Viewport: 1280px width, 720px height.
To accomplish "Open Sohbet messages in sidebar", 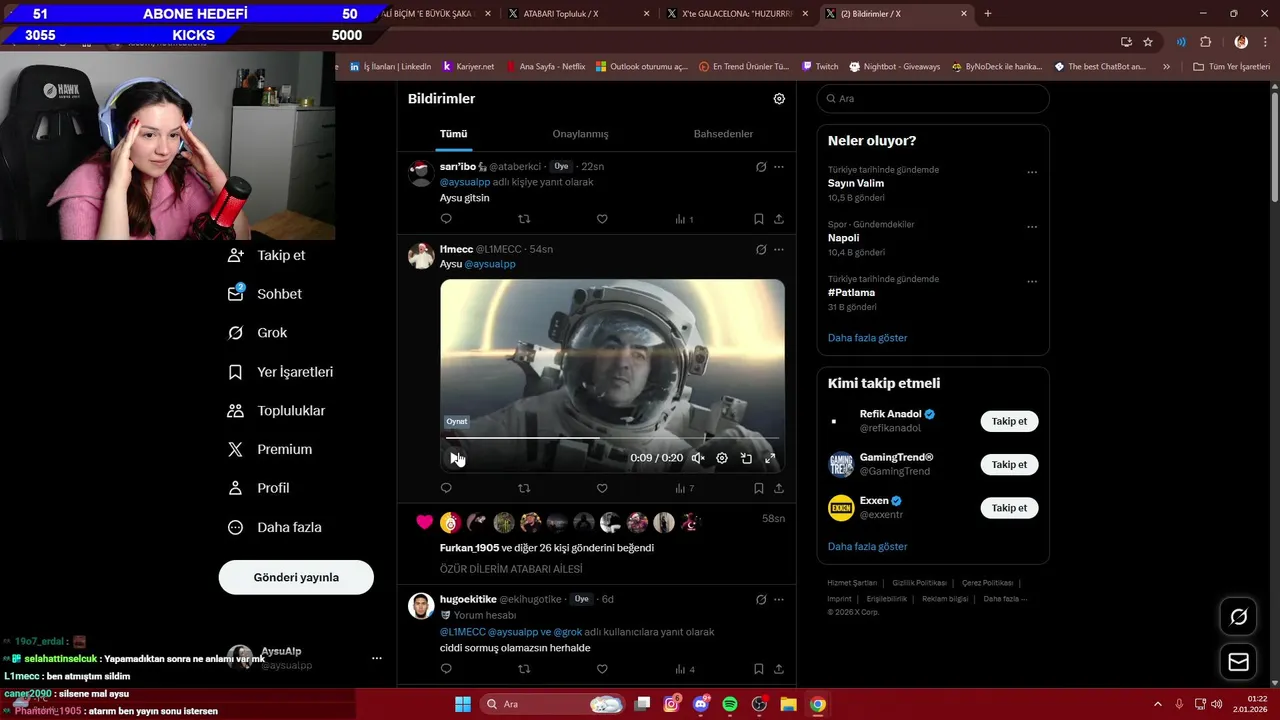I will tap(265, 294).
